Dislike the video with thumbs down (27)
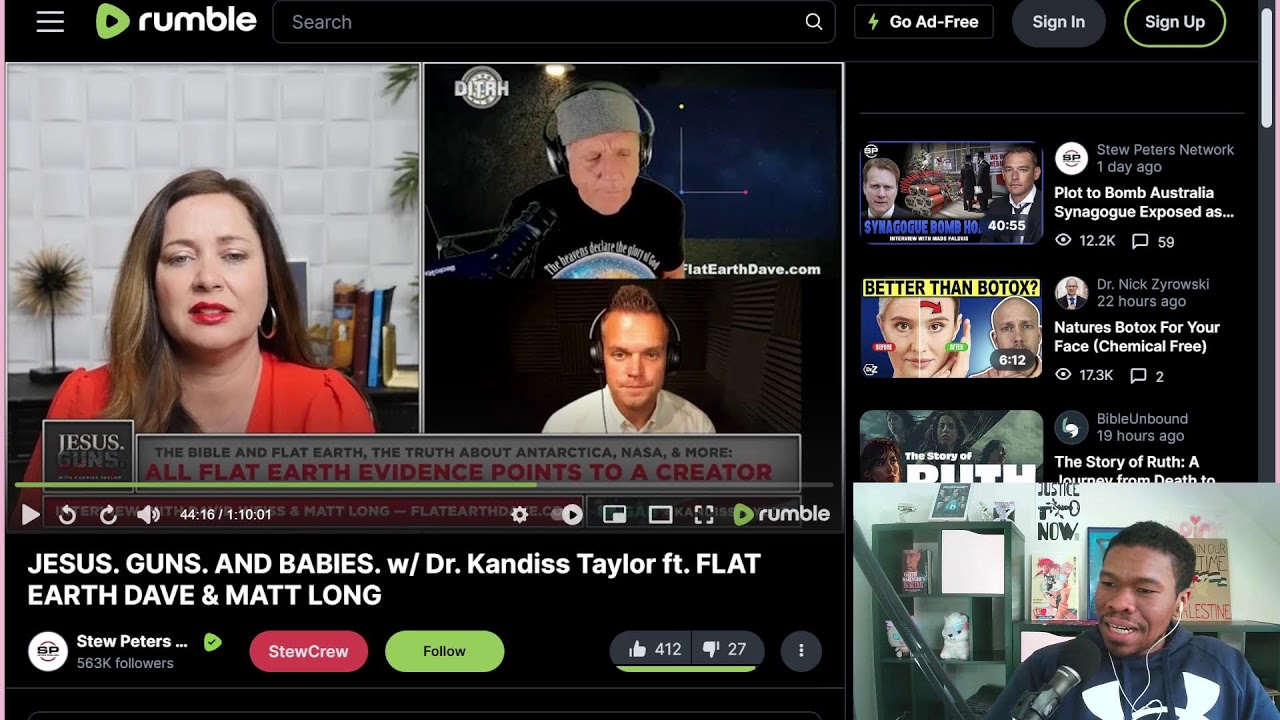The image size is (1280, 720). 728,650
